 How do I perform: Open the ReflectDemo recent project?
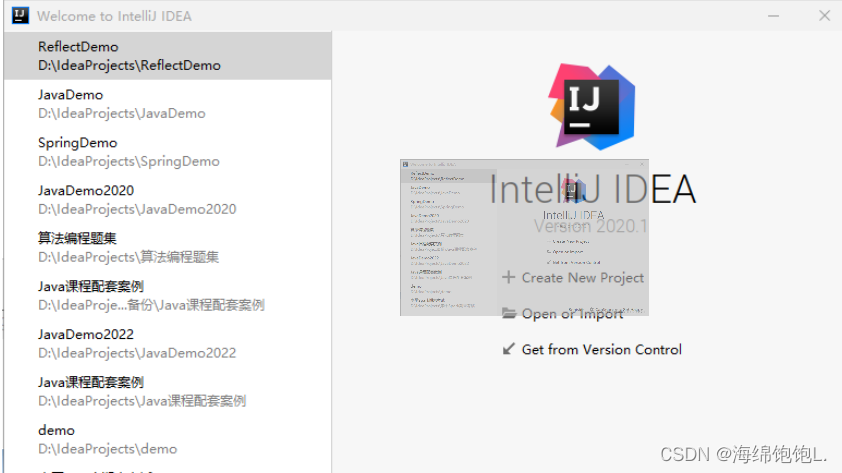pyautogui.click(x=168, y=56)
